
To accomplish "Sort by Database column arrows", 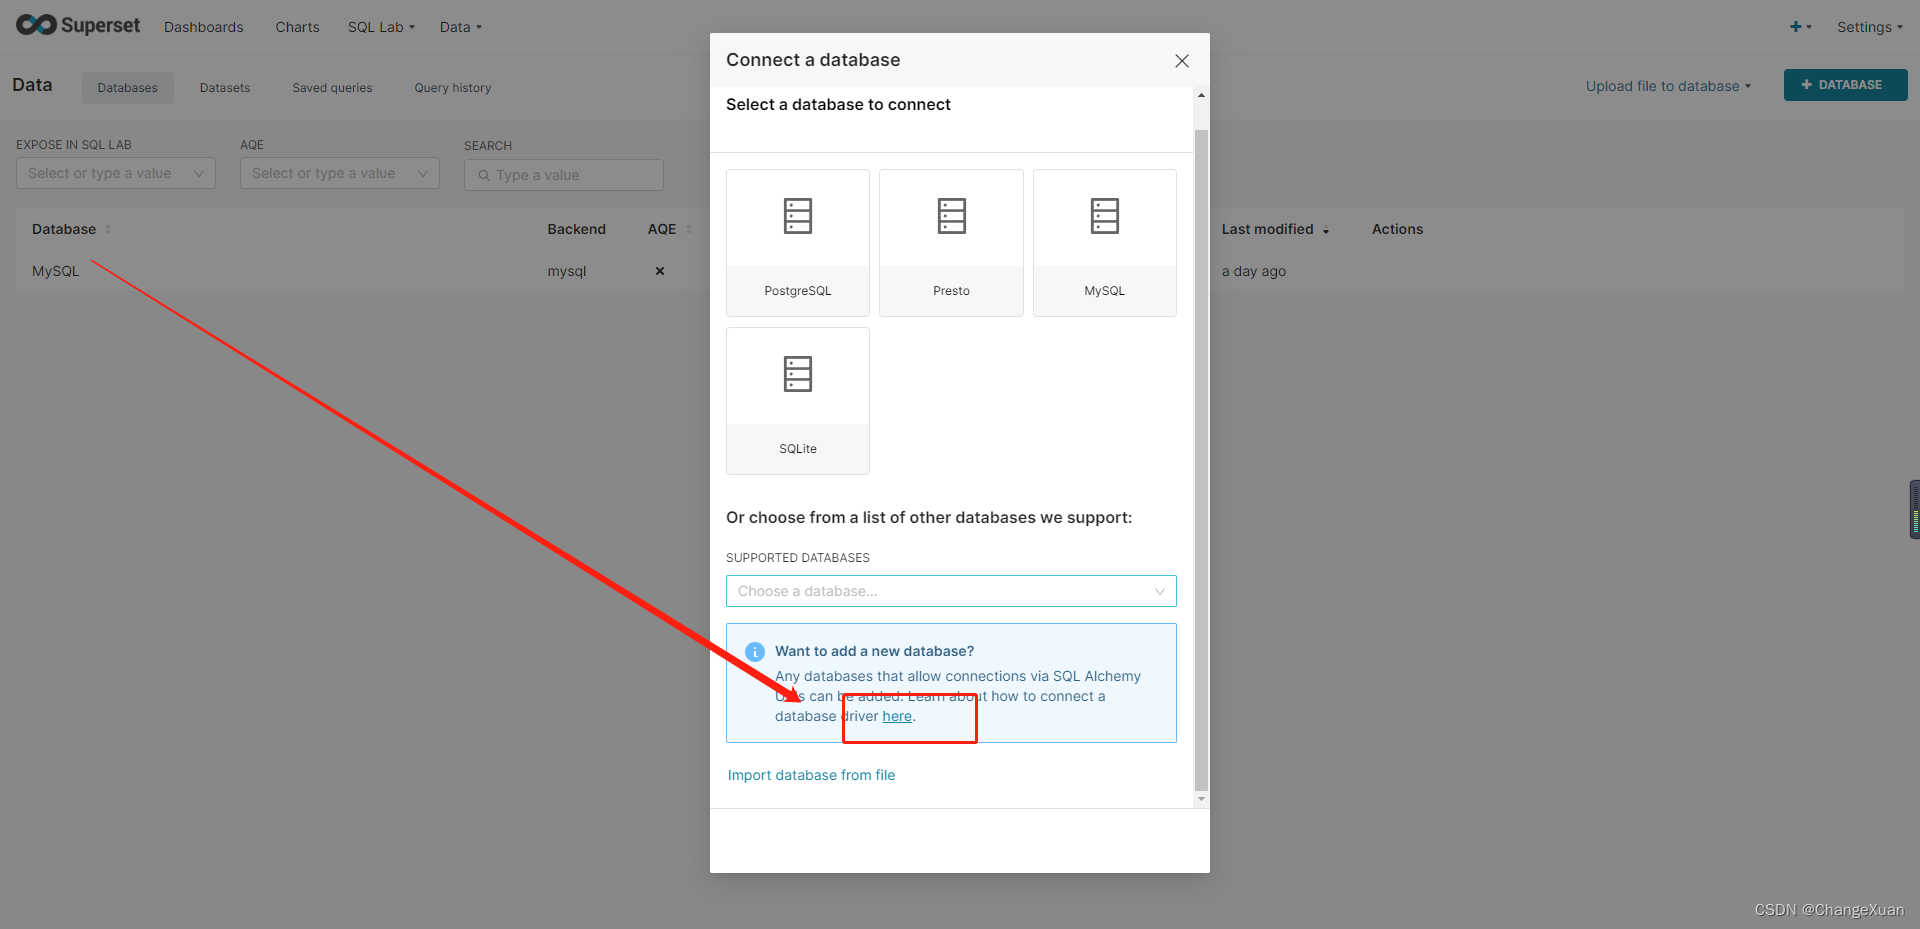I will point(108,229).
